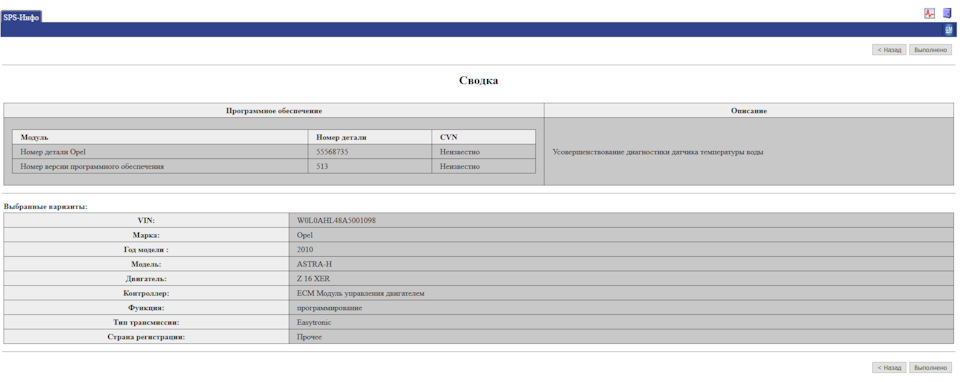
Task: Click the 'Функция:' row label
Action: pos(146,308)
